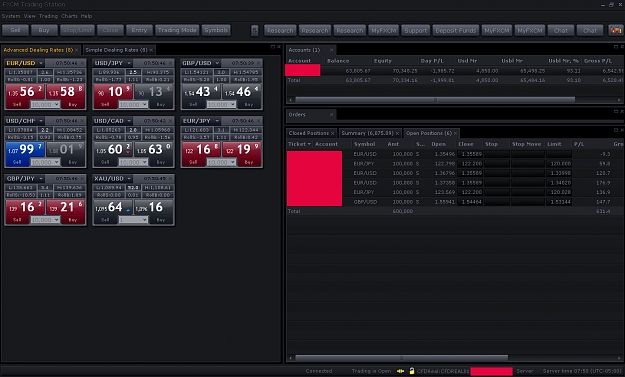The width and height of the screenshot is (625, 377).
Task: Open the Charts menu
Action: pos(69,16)
